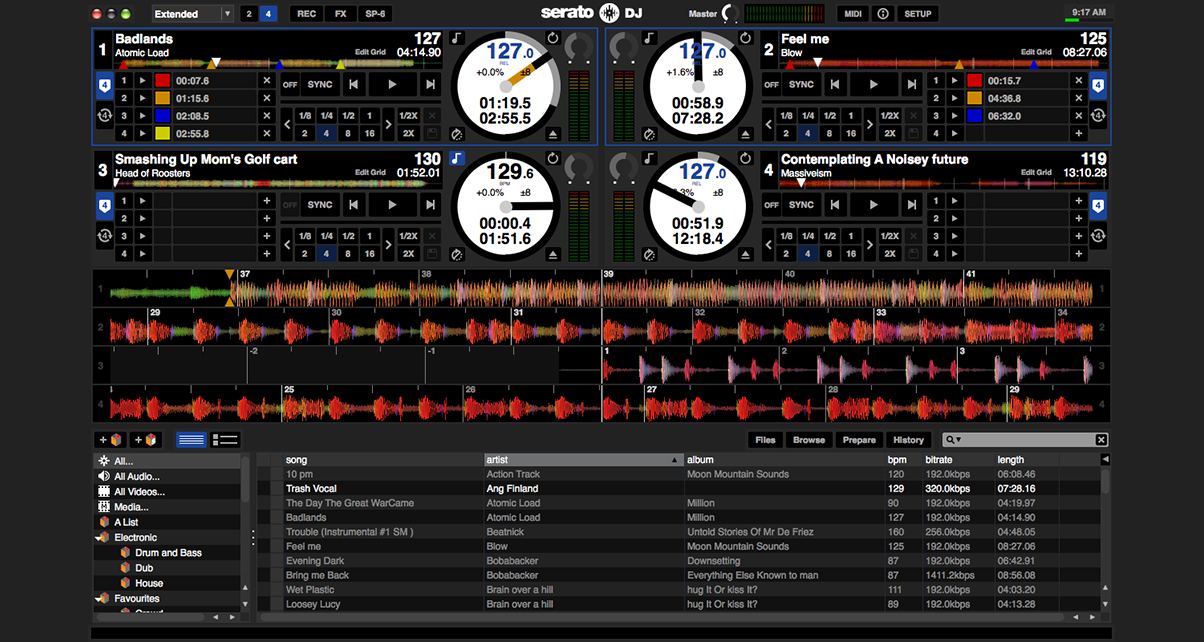The width and height of the screenshot is (1204, 642).
Task: Trigger Badlands cue 2 play arrow
Action: tap(142, 98)
